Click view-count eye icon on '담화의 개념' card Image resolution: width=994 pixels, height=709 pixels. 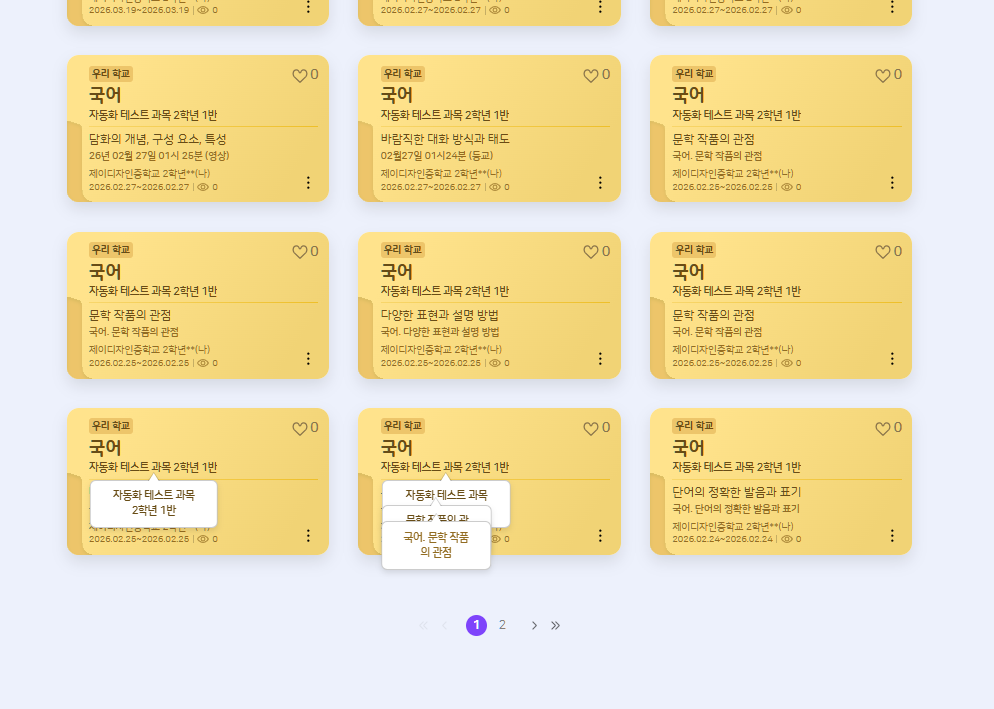click(x=203, y=187)
